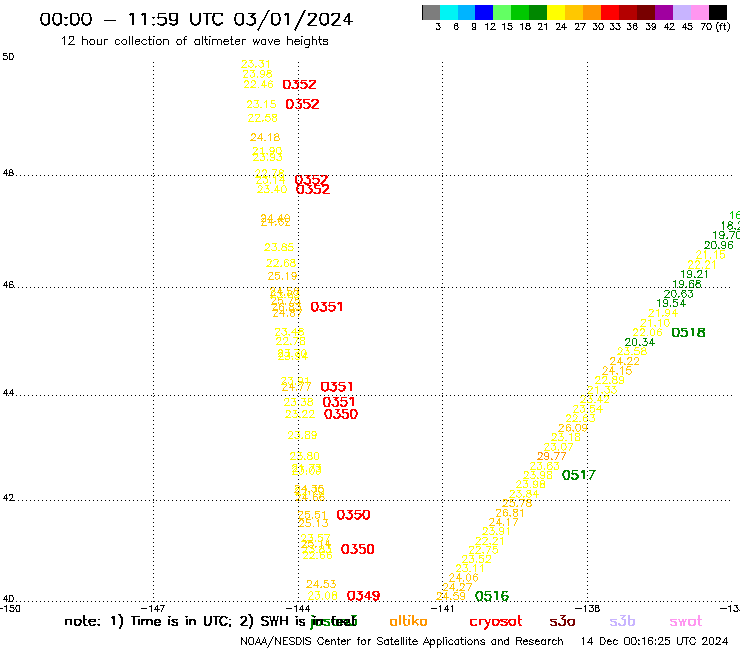Click the date range title text

(196, 19)
